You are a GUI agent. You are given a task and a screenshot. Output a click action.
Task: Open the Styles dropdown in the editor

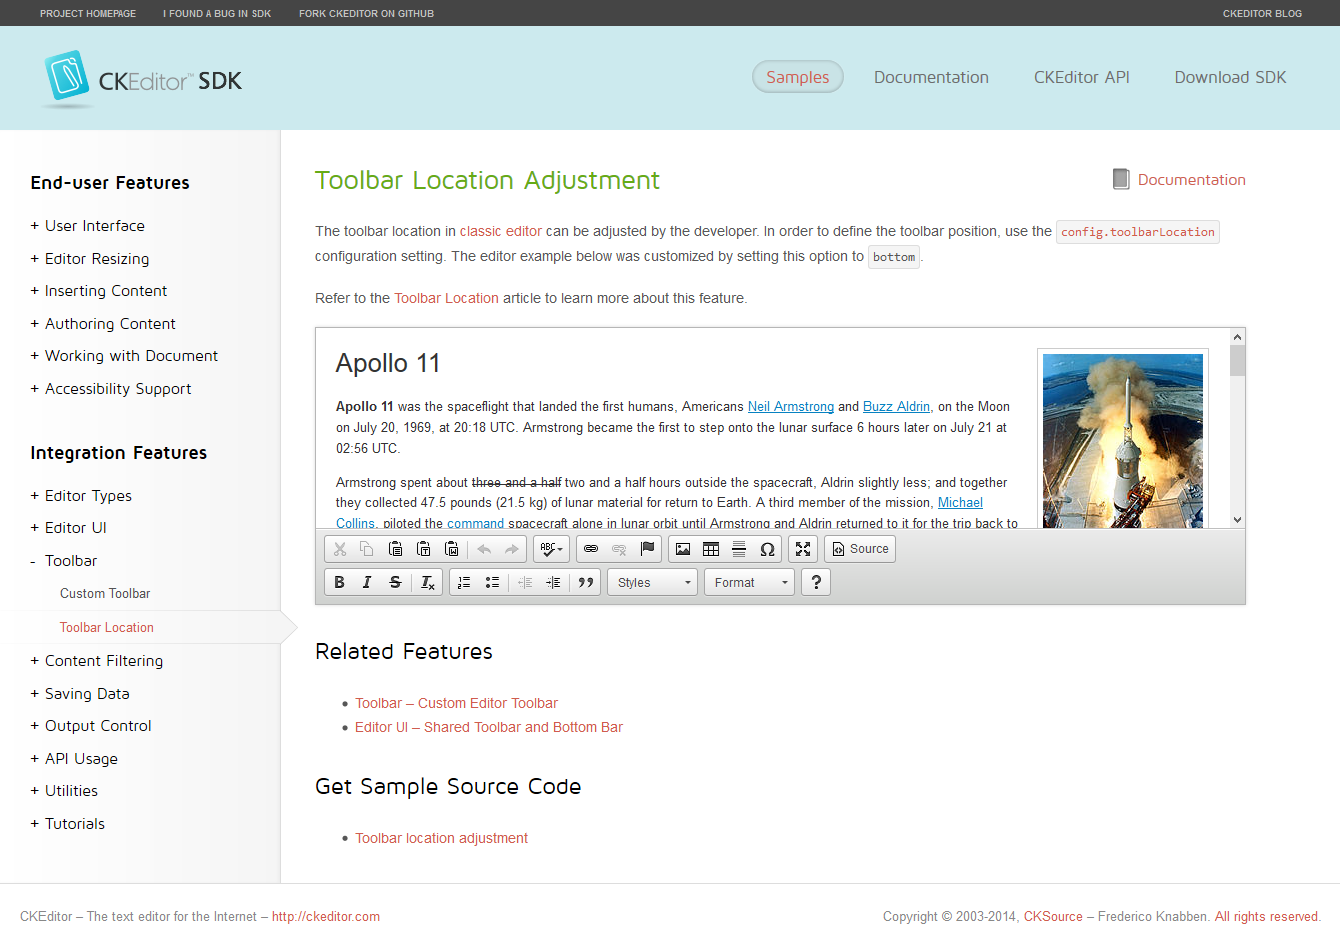(652, 582)
